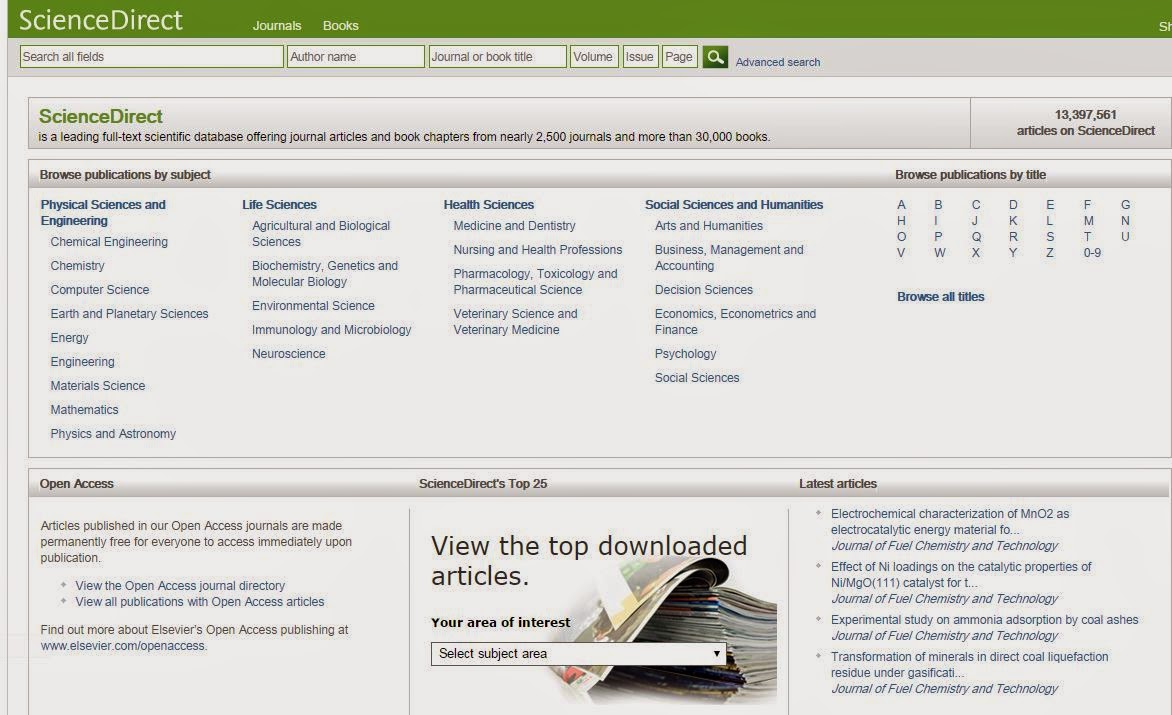
Task: Click the ScienceDirect logo
Action: (x=100, y=20)
